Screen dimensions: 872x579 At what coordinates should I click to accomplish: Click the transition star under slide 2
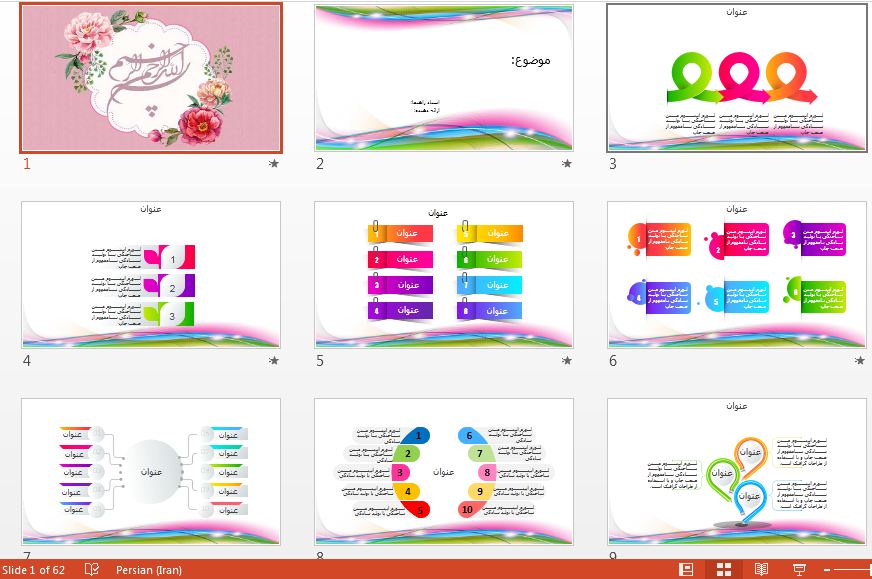pos(567,164)
